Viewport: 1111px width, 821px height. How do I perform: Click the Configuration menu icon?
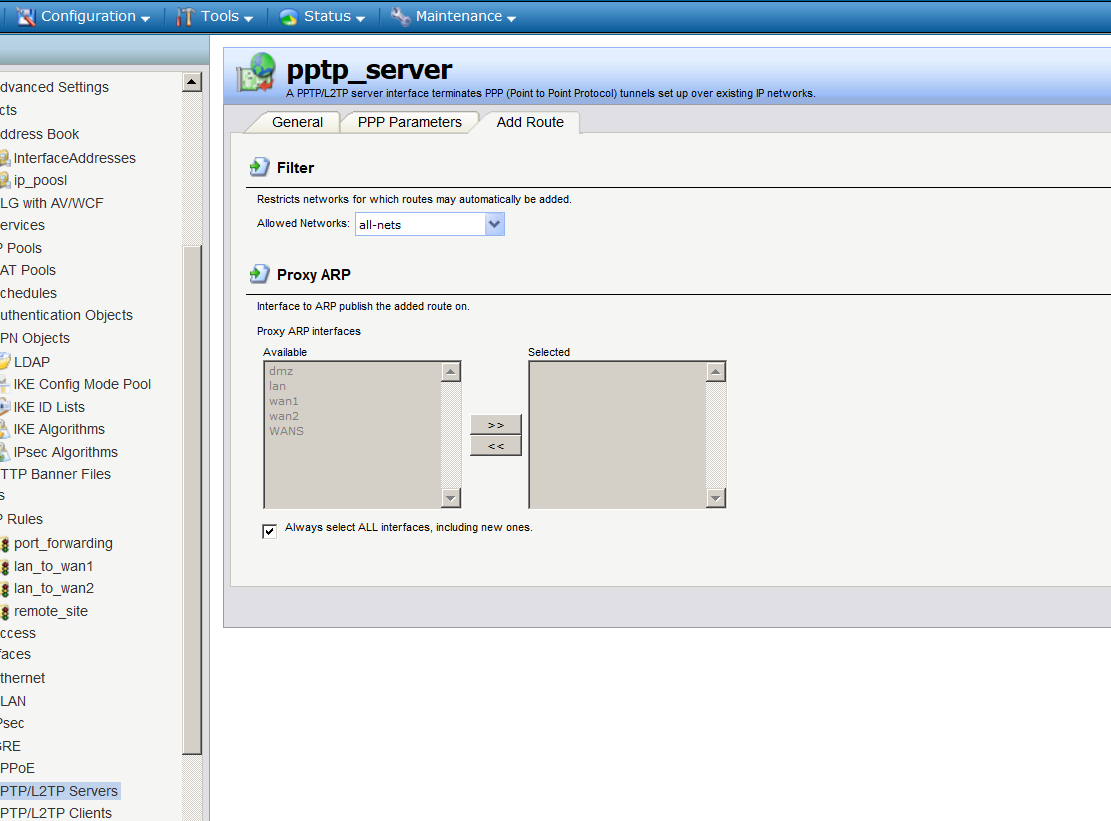click(x=26, y=17)
